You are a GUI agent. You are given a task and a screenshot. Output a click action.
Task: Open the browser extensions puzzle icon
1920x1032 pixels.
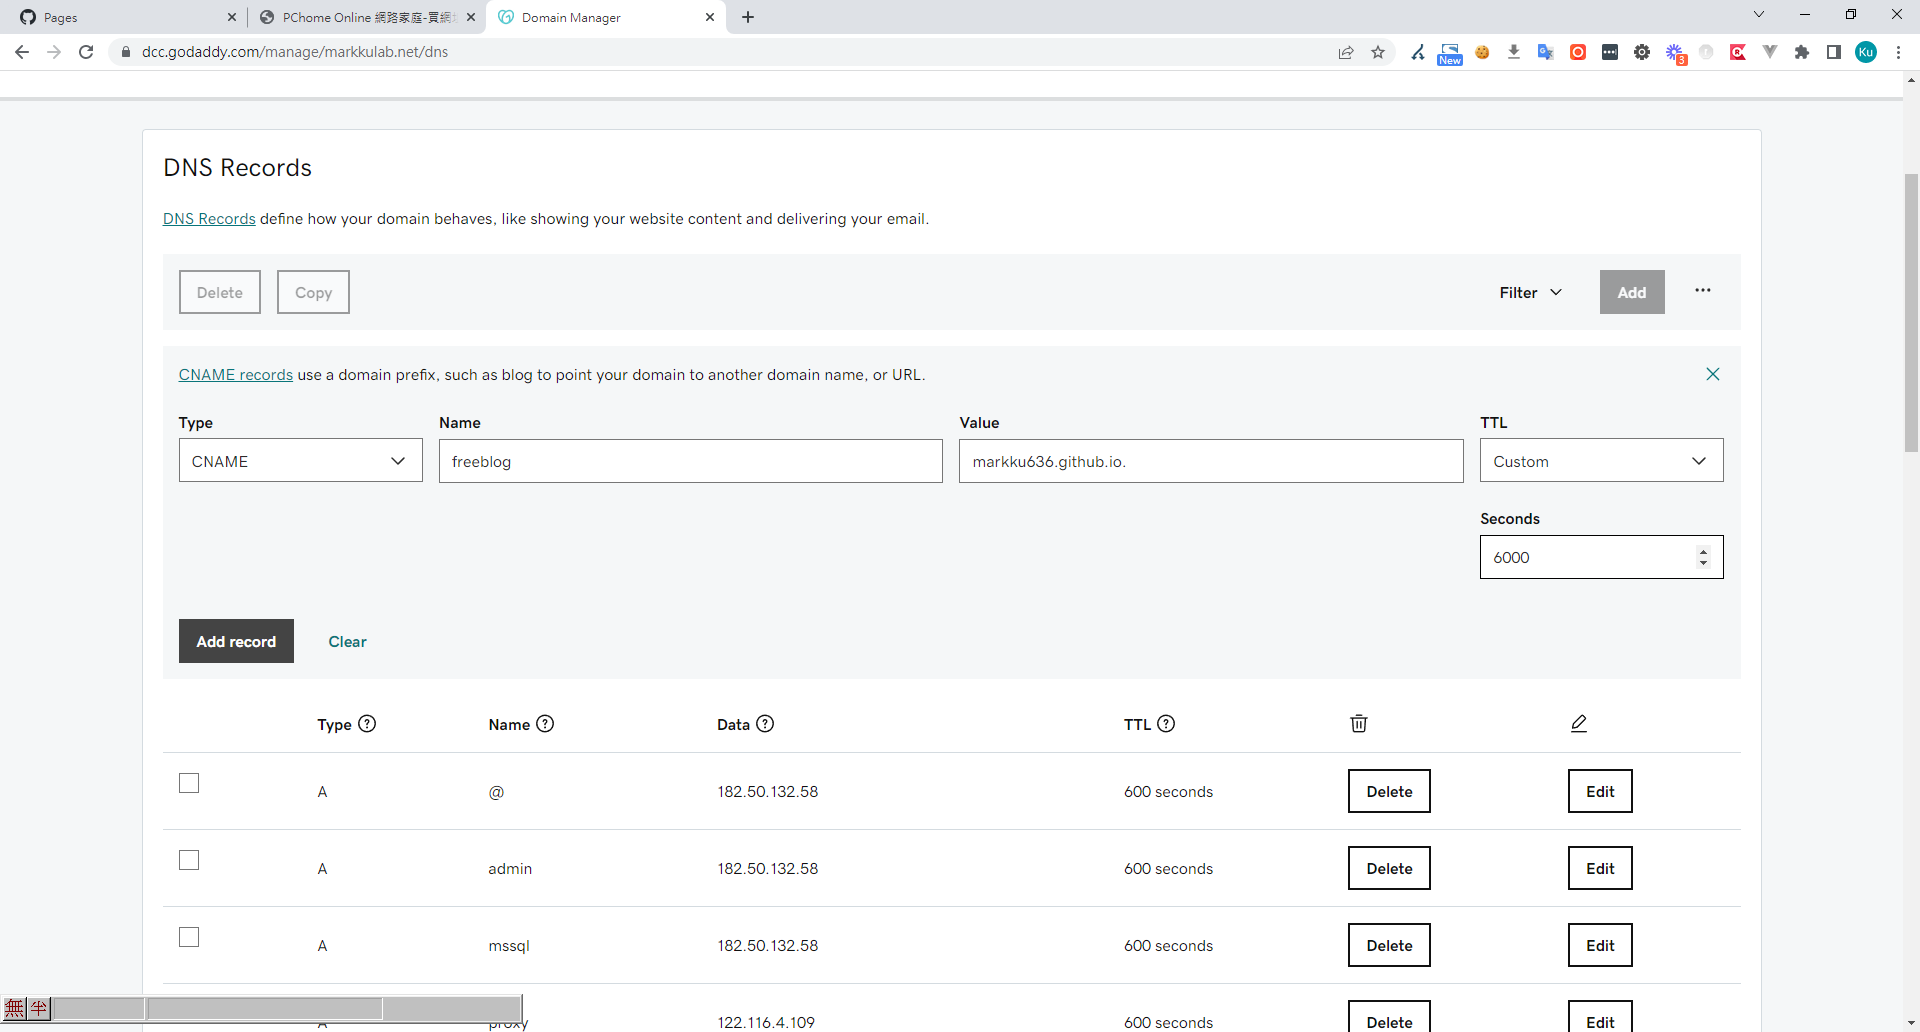[1802, 52]
